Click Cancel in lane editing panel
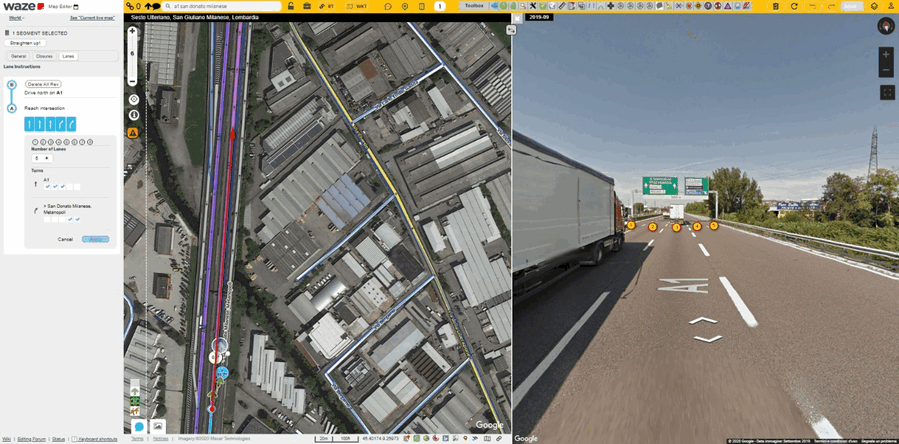 pyautogui.click(x=65, y=239)
